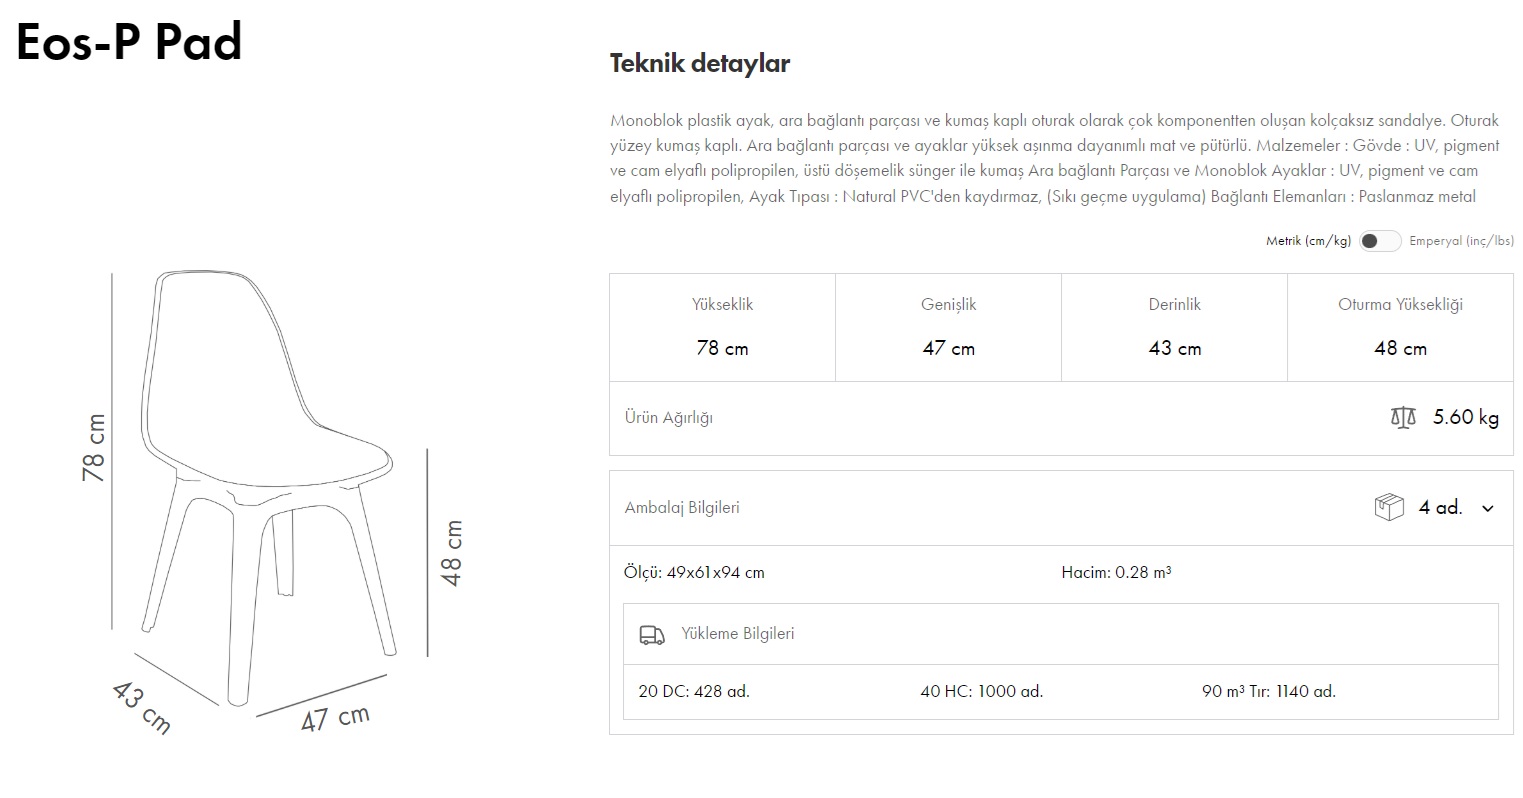The image size is (1523, 798).
Task: Expand the chevron next to 4 ad.
Action: pyautogui.click(x=1488, y=508)
